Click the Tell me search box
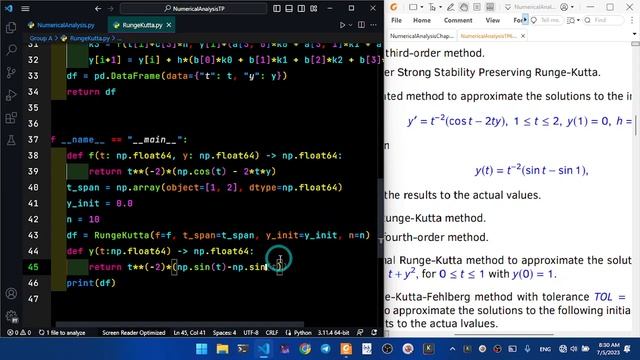The image size is (640, 360). coord(546,20)
